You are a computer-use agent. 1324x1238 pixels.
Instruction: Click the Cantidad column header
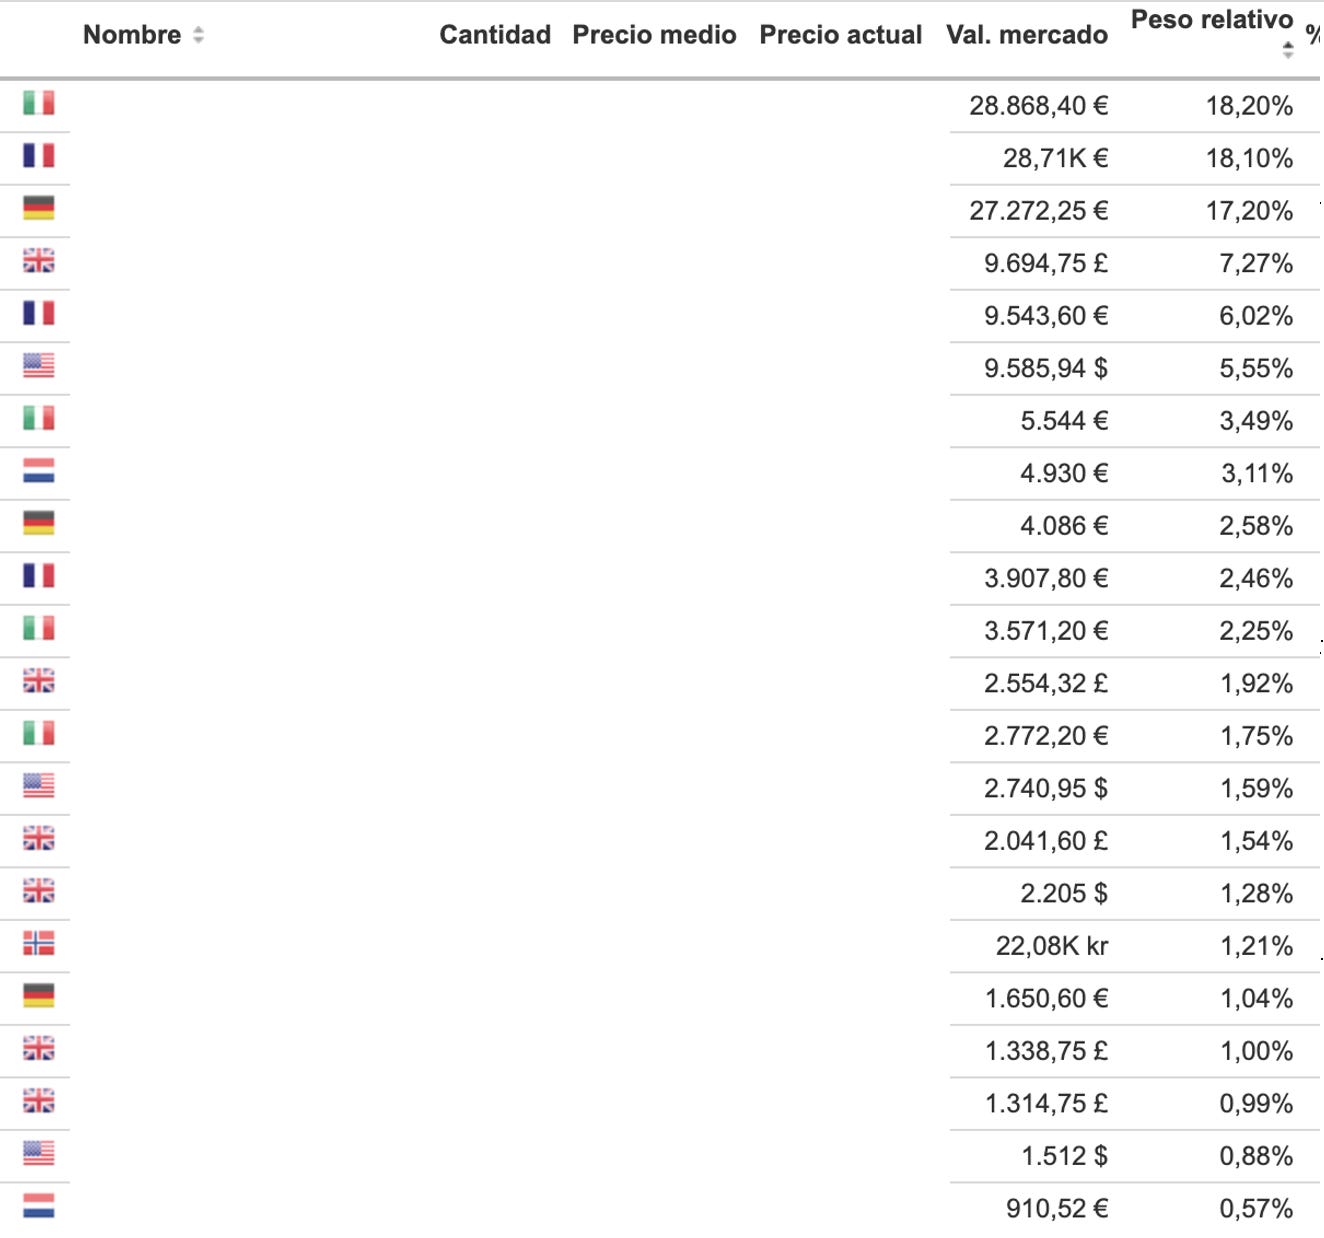click(495, 35)
